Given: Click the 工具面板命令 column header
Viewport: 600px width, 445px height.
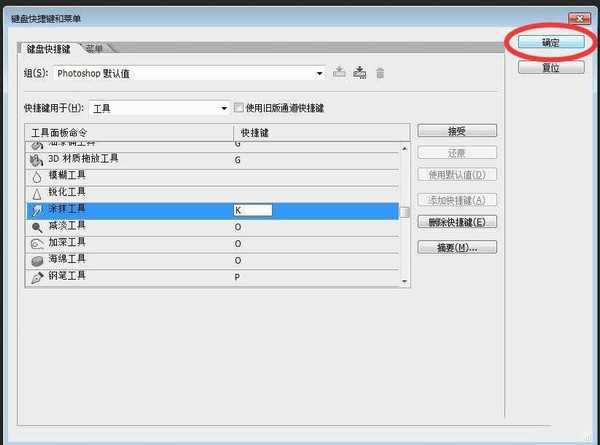Looking at the screenshot, I should [x=129, y=133].
